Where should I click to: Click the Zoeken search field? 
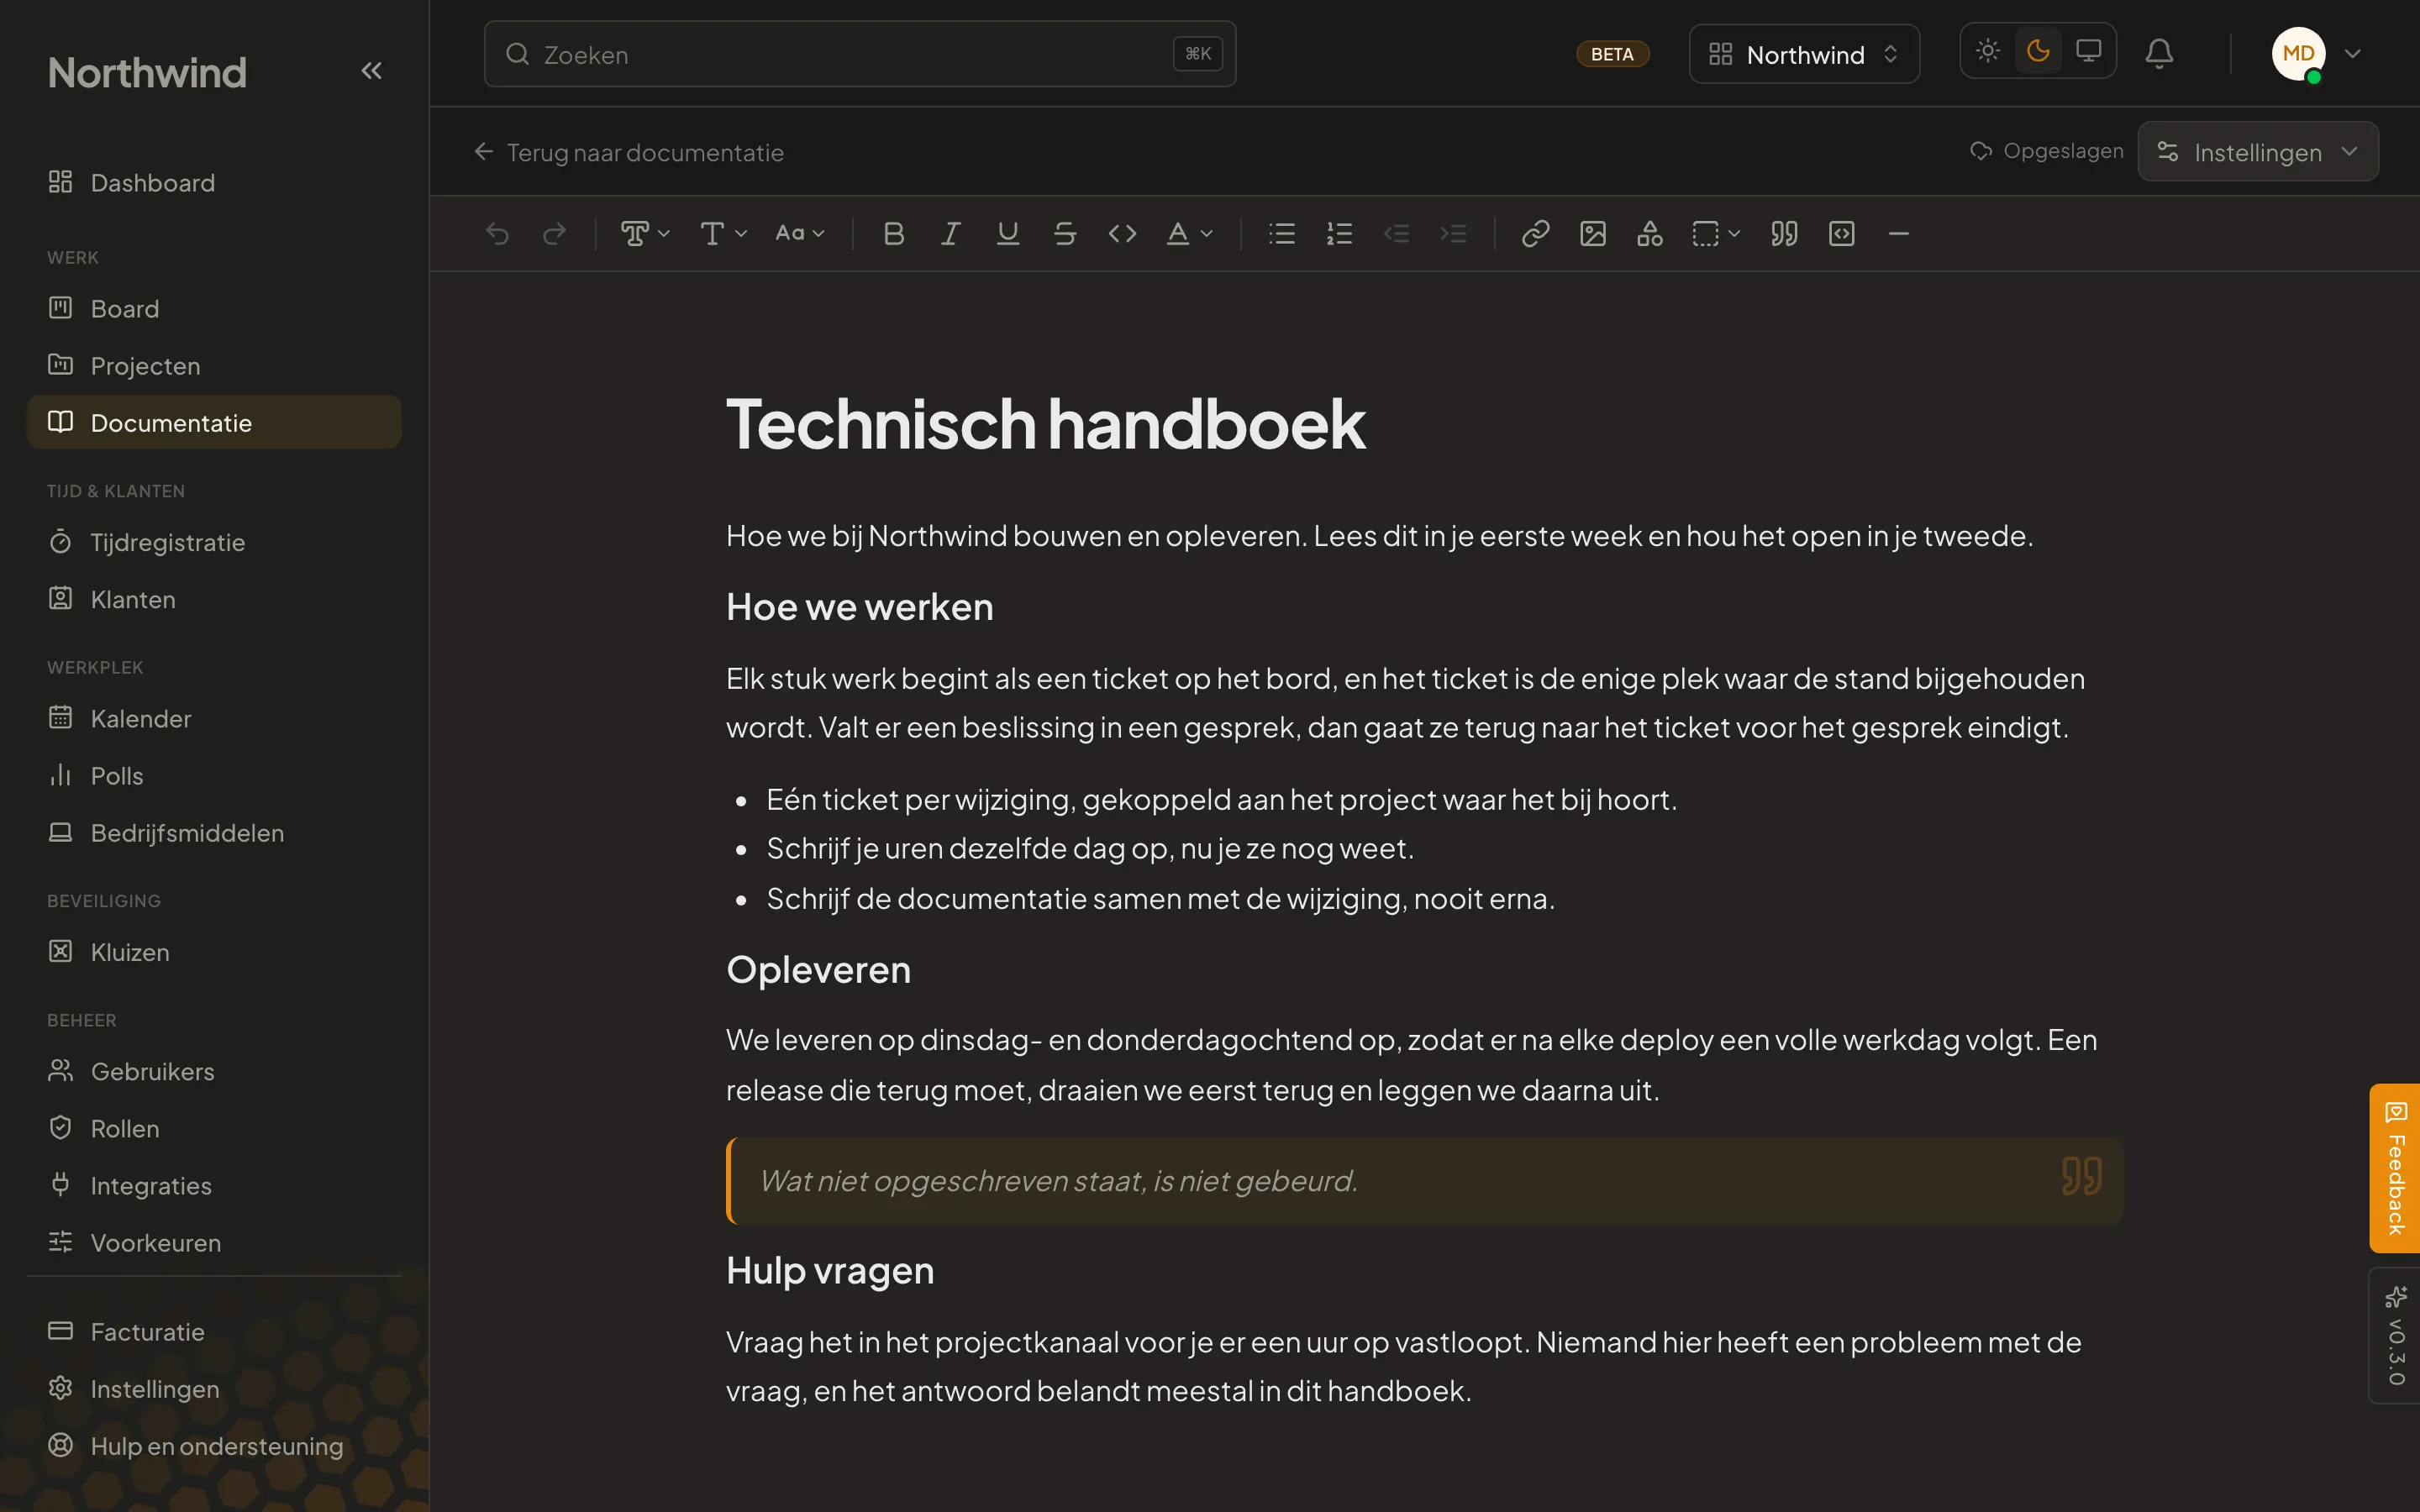(860, 54)
